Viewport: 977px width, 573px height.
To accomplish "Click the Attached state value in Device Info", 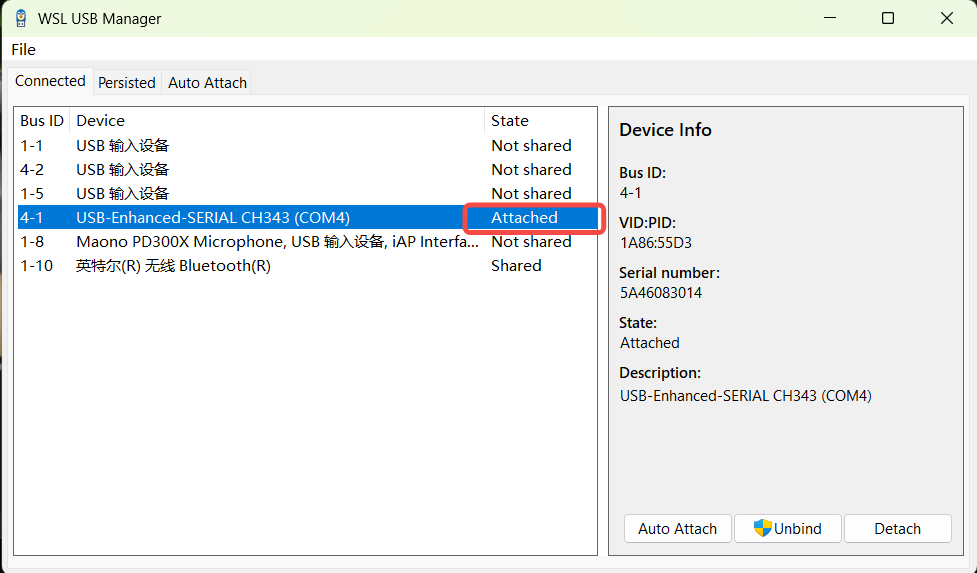I will (x=649, y=343).
